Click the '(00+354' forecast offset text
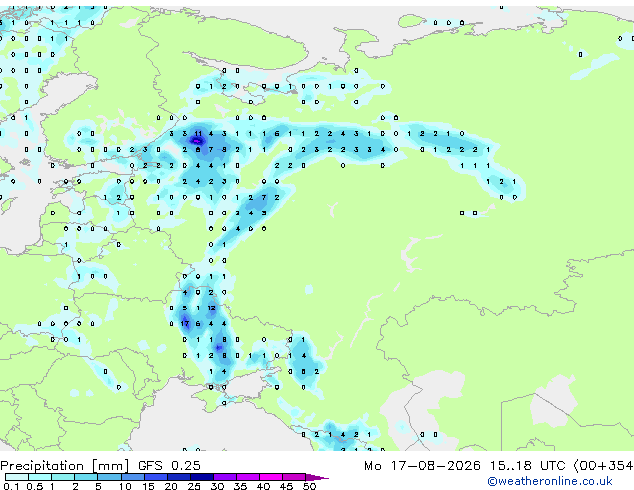 pyautogui.click(x=604, y=466)
